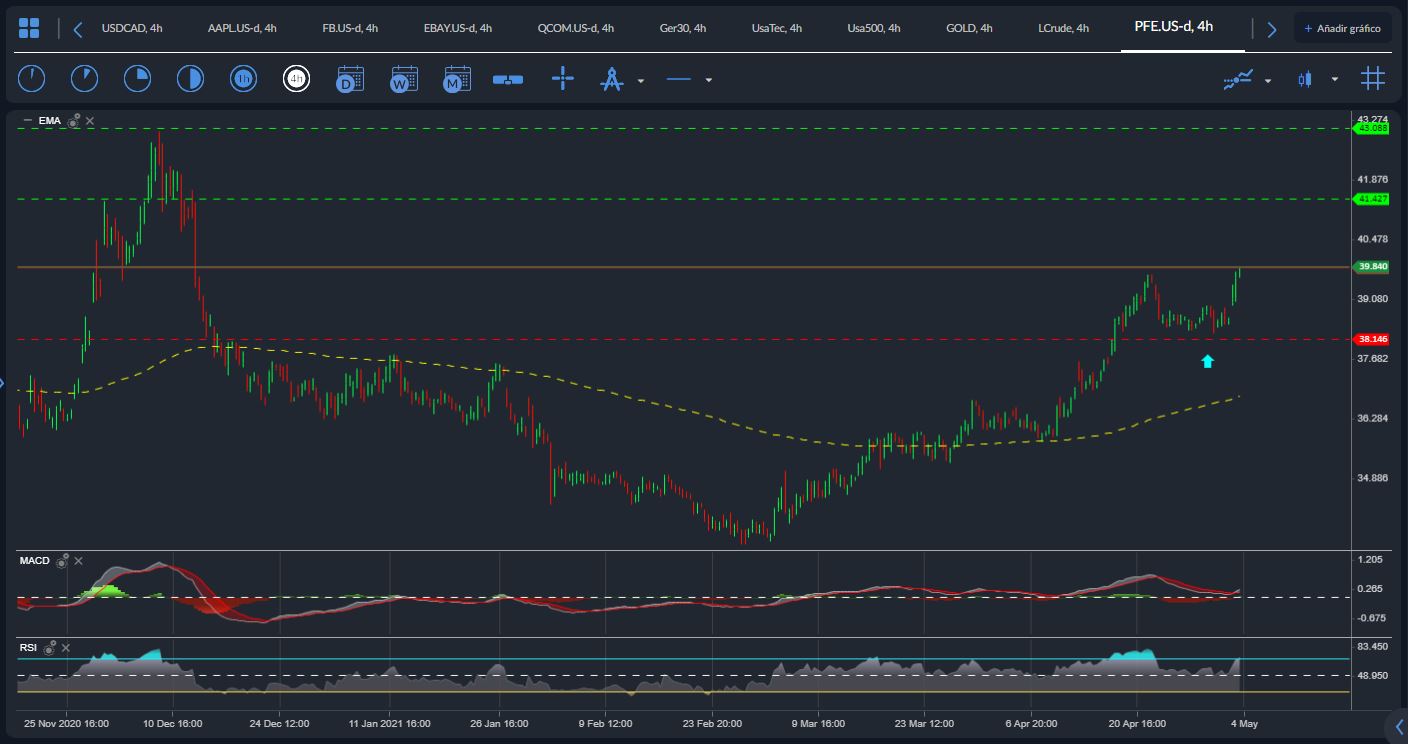
Task: Switch to the GOLD, 4h chart tab
Action: (969, 28)
